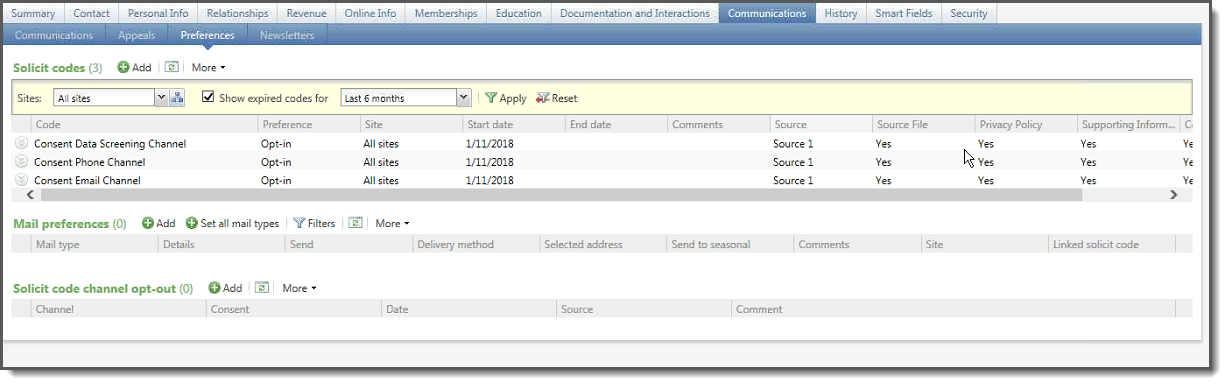Image resolution: width=1227 pixels, height=385 pixels.
Task: Open the channel opt-out More menu
Action: coord(299,288)
